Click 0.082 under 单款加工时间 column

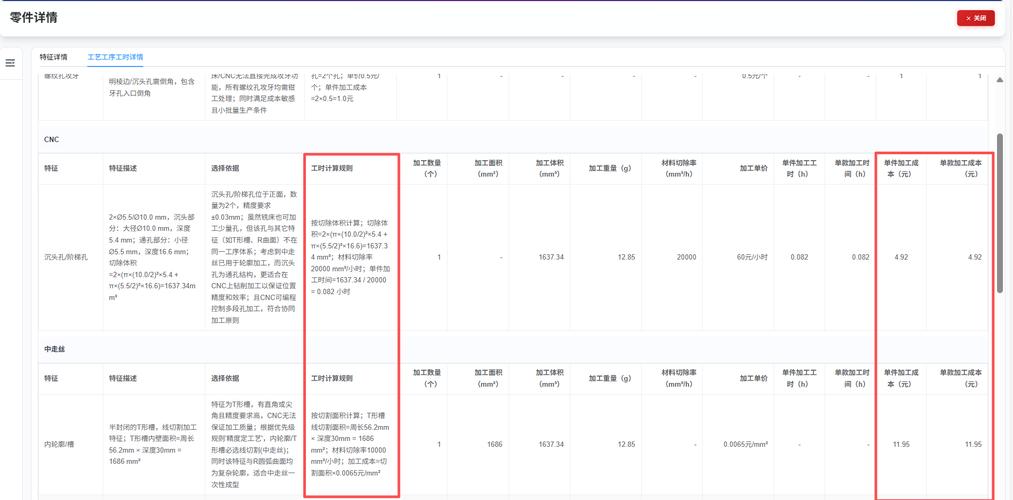[861, 257]
